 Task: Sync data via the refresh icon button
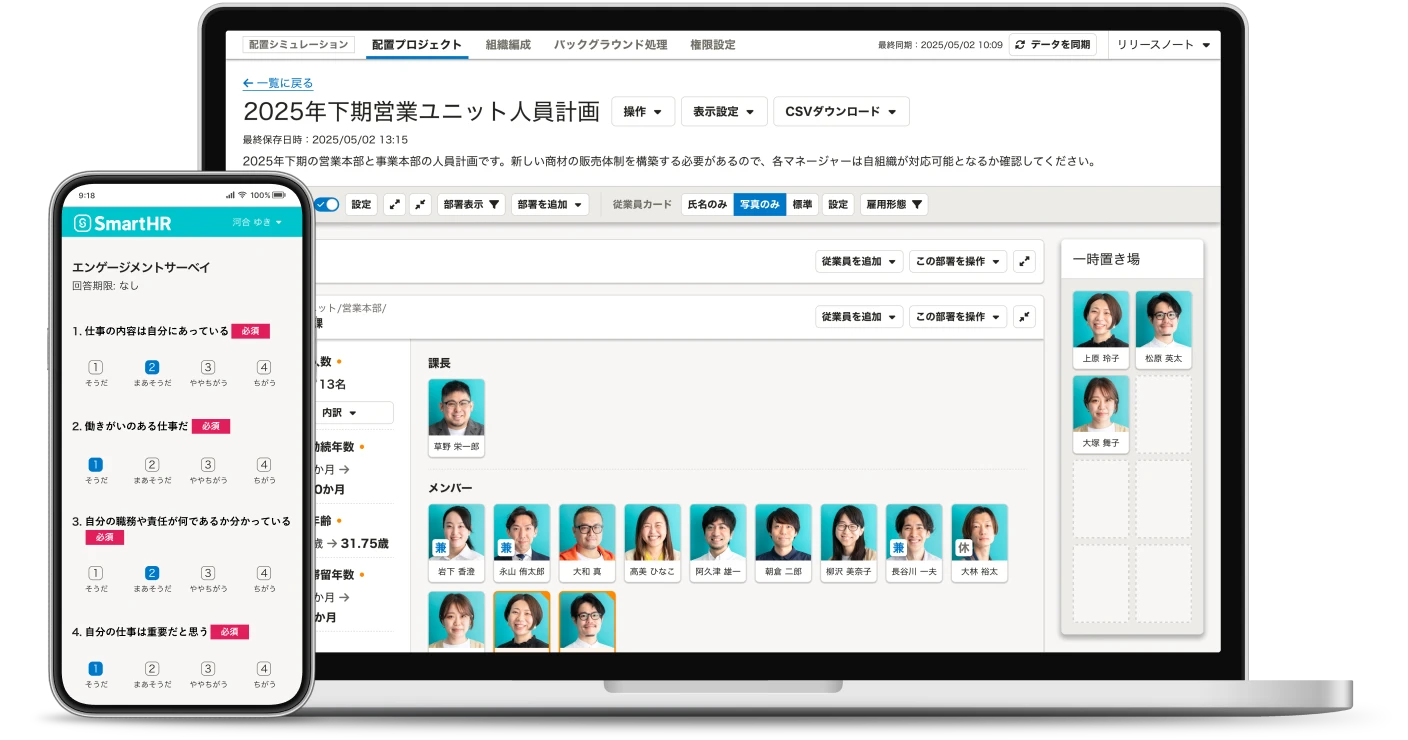[1020, 45]
